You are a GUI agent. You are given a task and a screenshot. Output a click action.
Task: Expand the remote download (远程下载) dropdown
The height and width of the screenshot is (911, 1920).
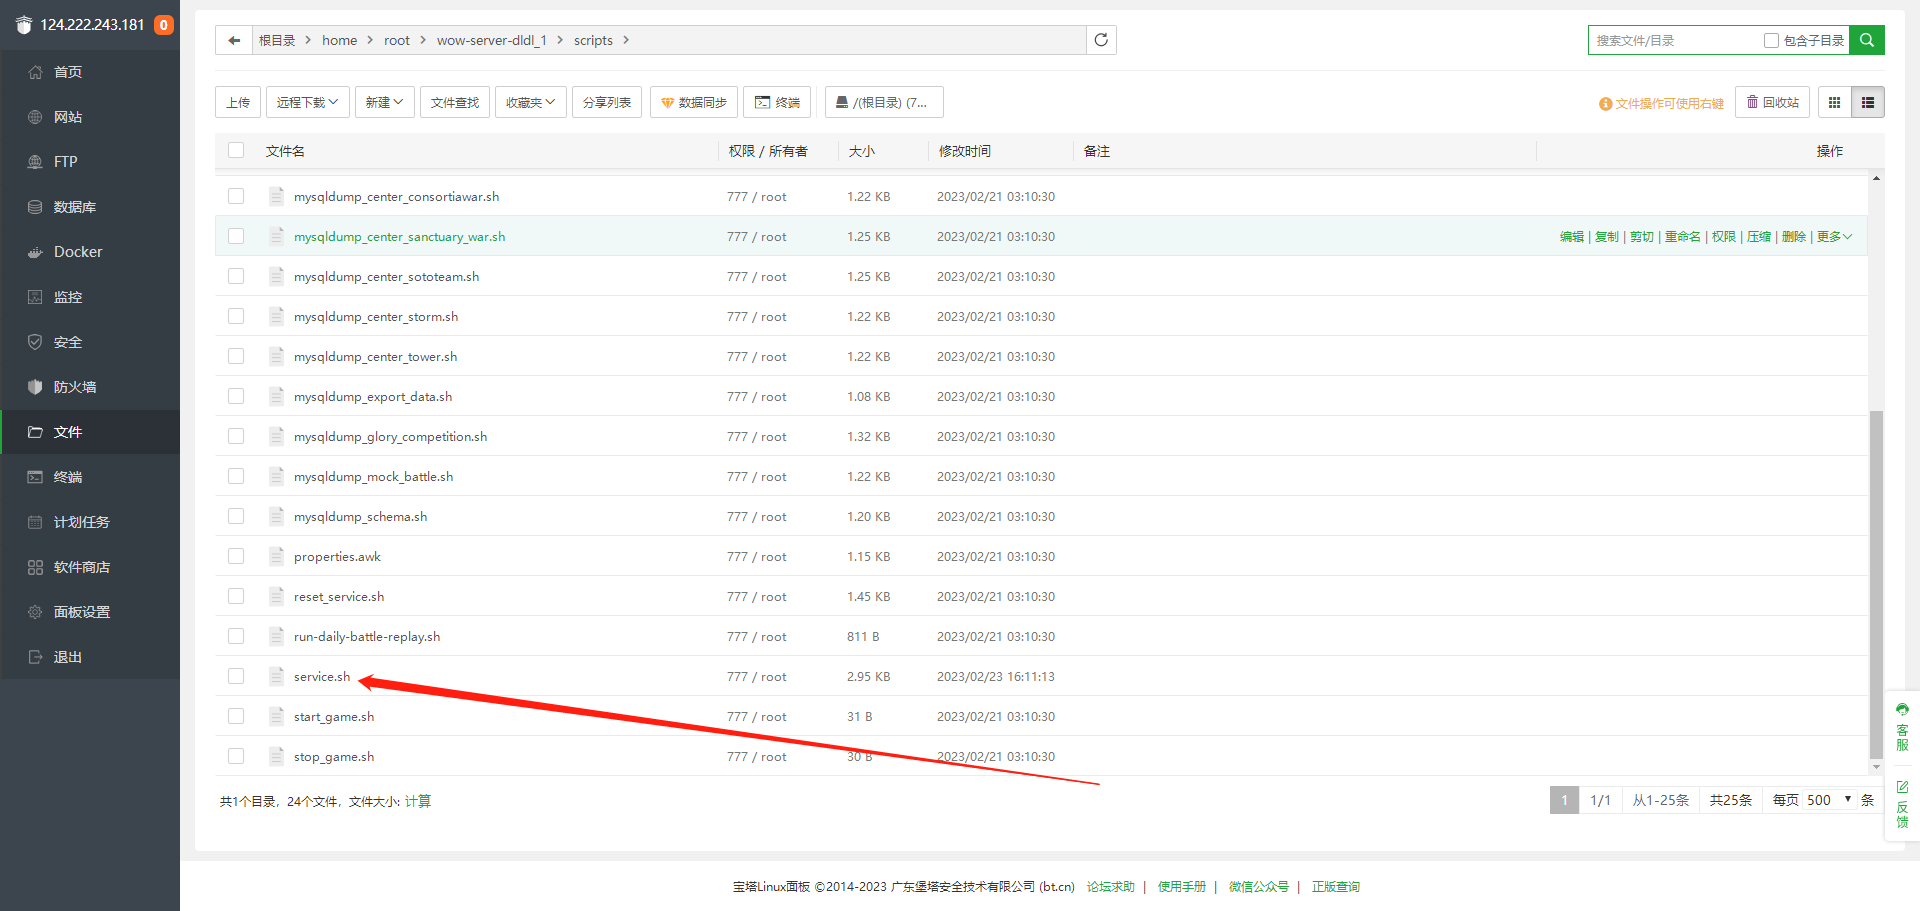tap(307, 102)
